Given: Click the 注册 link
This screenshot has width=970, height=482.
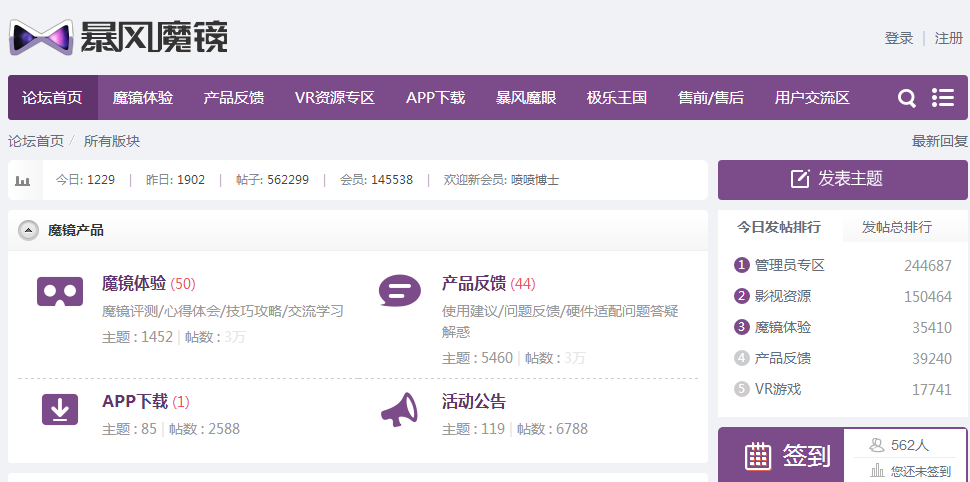Looking at the screenshot, I should [x=948, y=38].
